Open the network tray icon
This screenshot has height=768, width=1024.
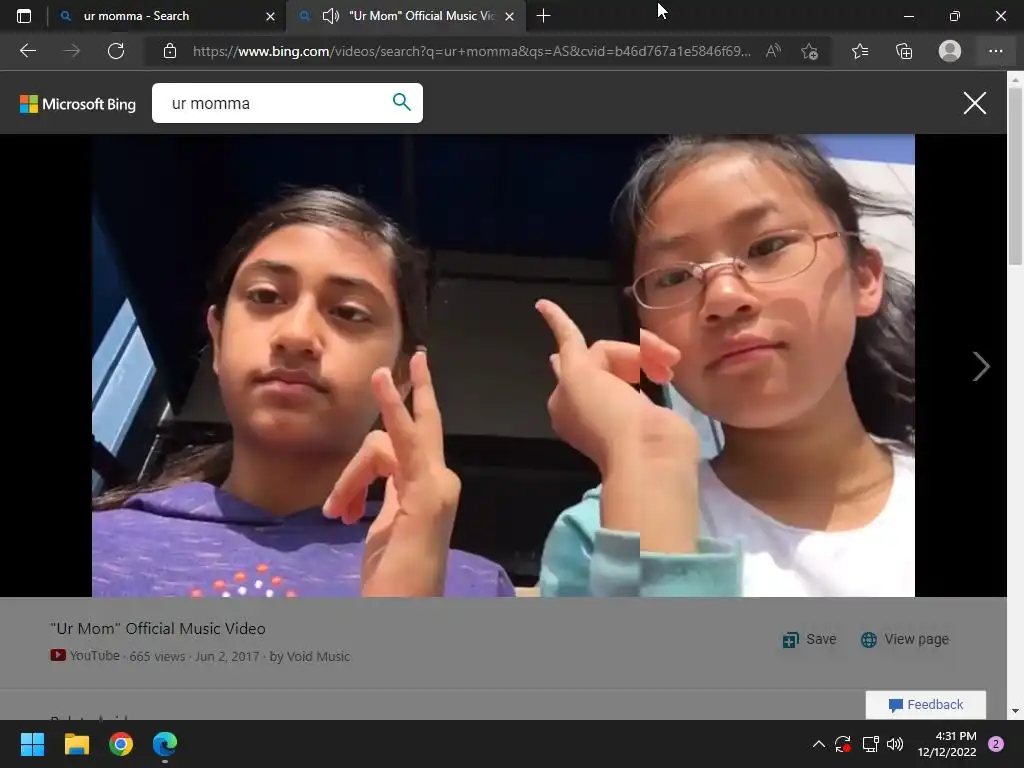point(870,744)
